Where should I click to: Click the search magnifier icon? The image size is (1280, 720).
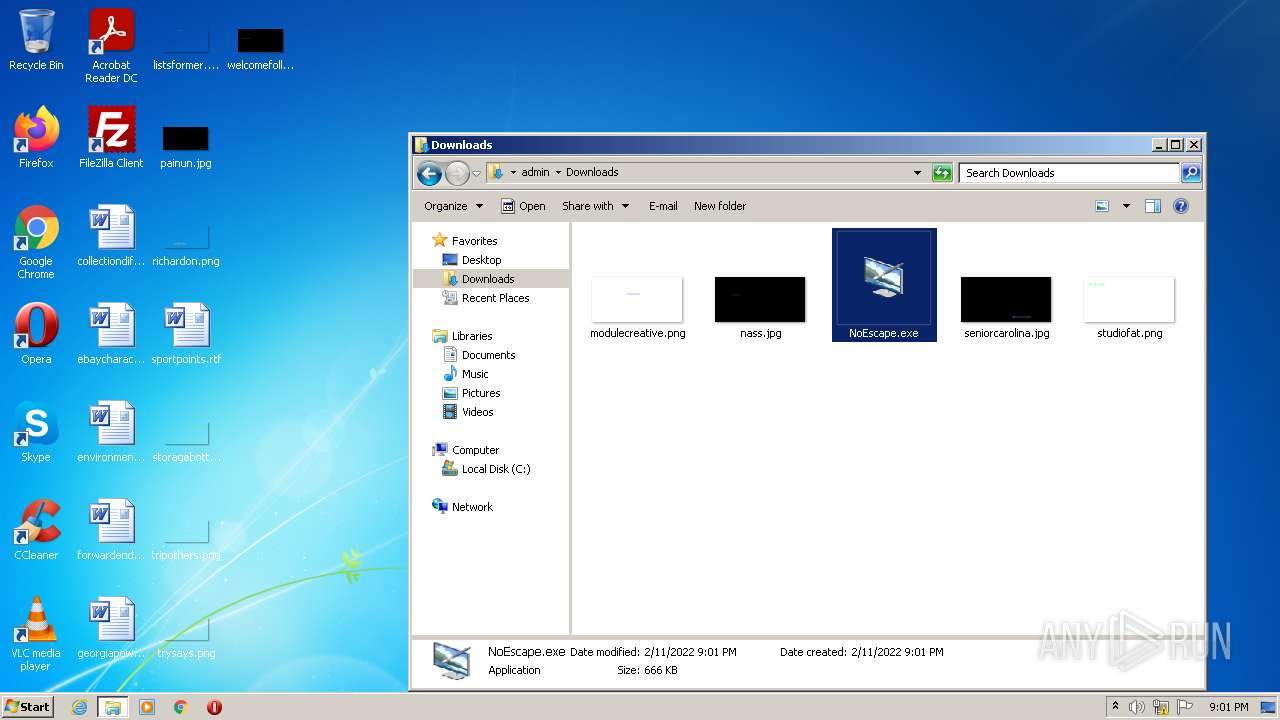pos(1191,173)
